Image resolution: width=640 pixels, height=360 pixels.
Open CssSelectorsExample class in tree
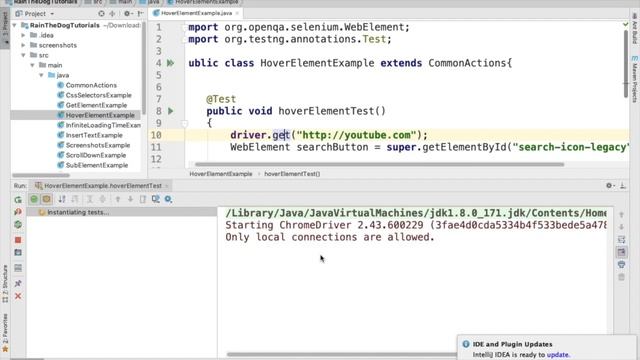(98, 95)
